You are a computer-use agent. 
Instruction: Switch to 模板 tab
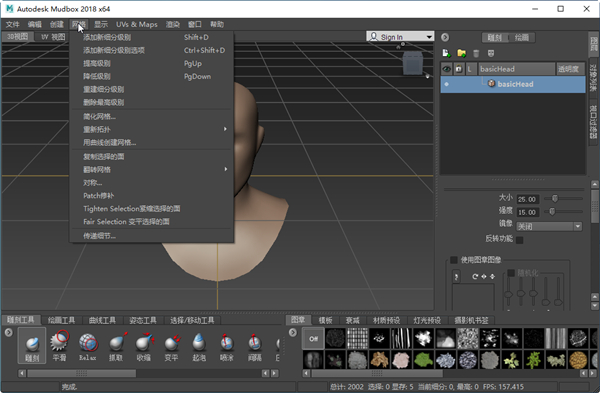click(x=326, y=320)
